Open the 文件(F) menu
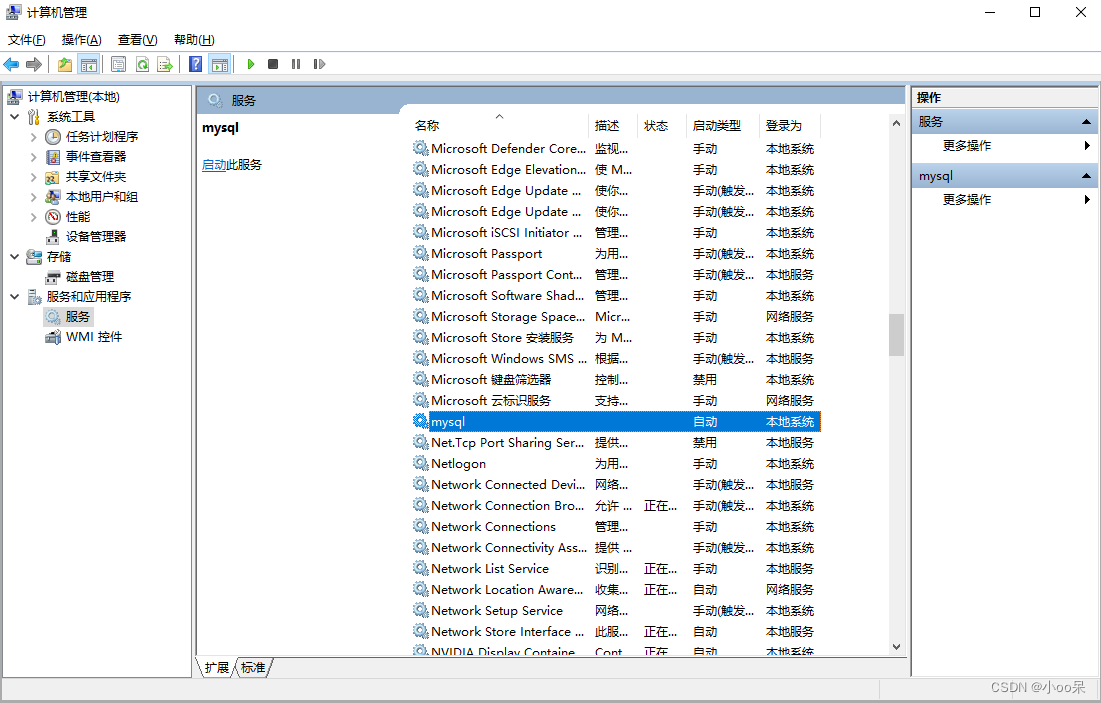The width and height of the screenshot is (1101, 703). 27,40
